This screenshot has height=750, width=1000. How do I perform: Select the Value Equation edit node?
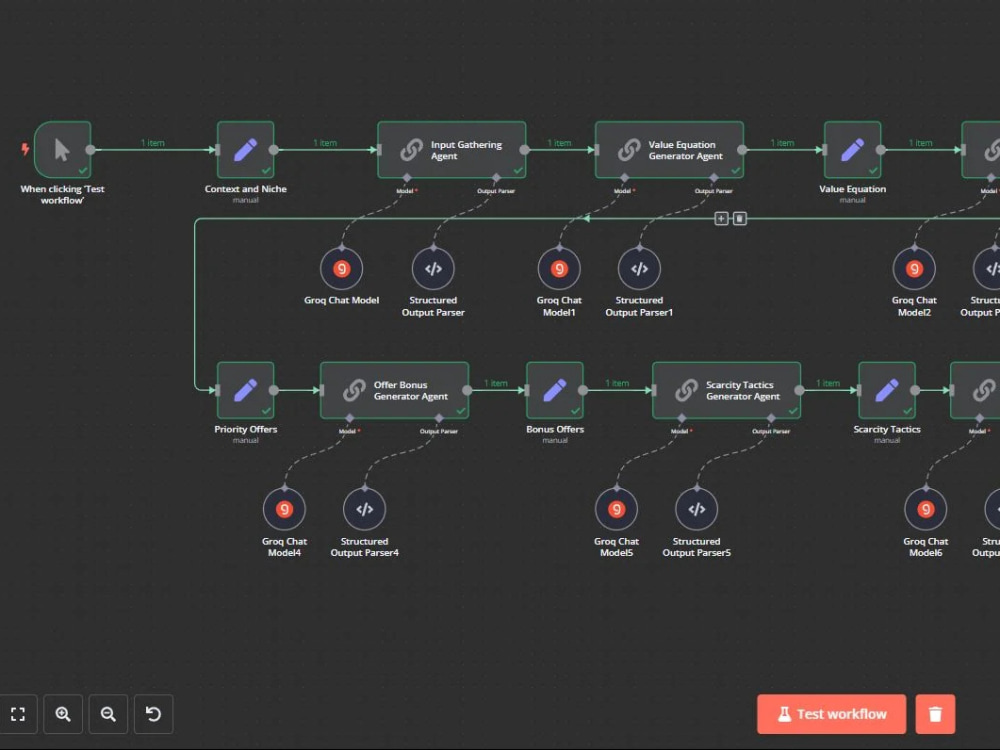pyautogui.click(x=853, y=150)
